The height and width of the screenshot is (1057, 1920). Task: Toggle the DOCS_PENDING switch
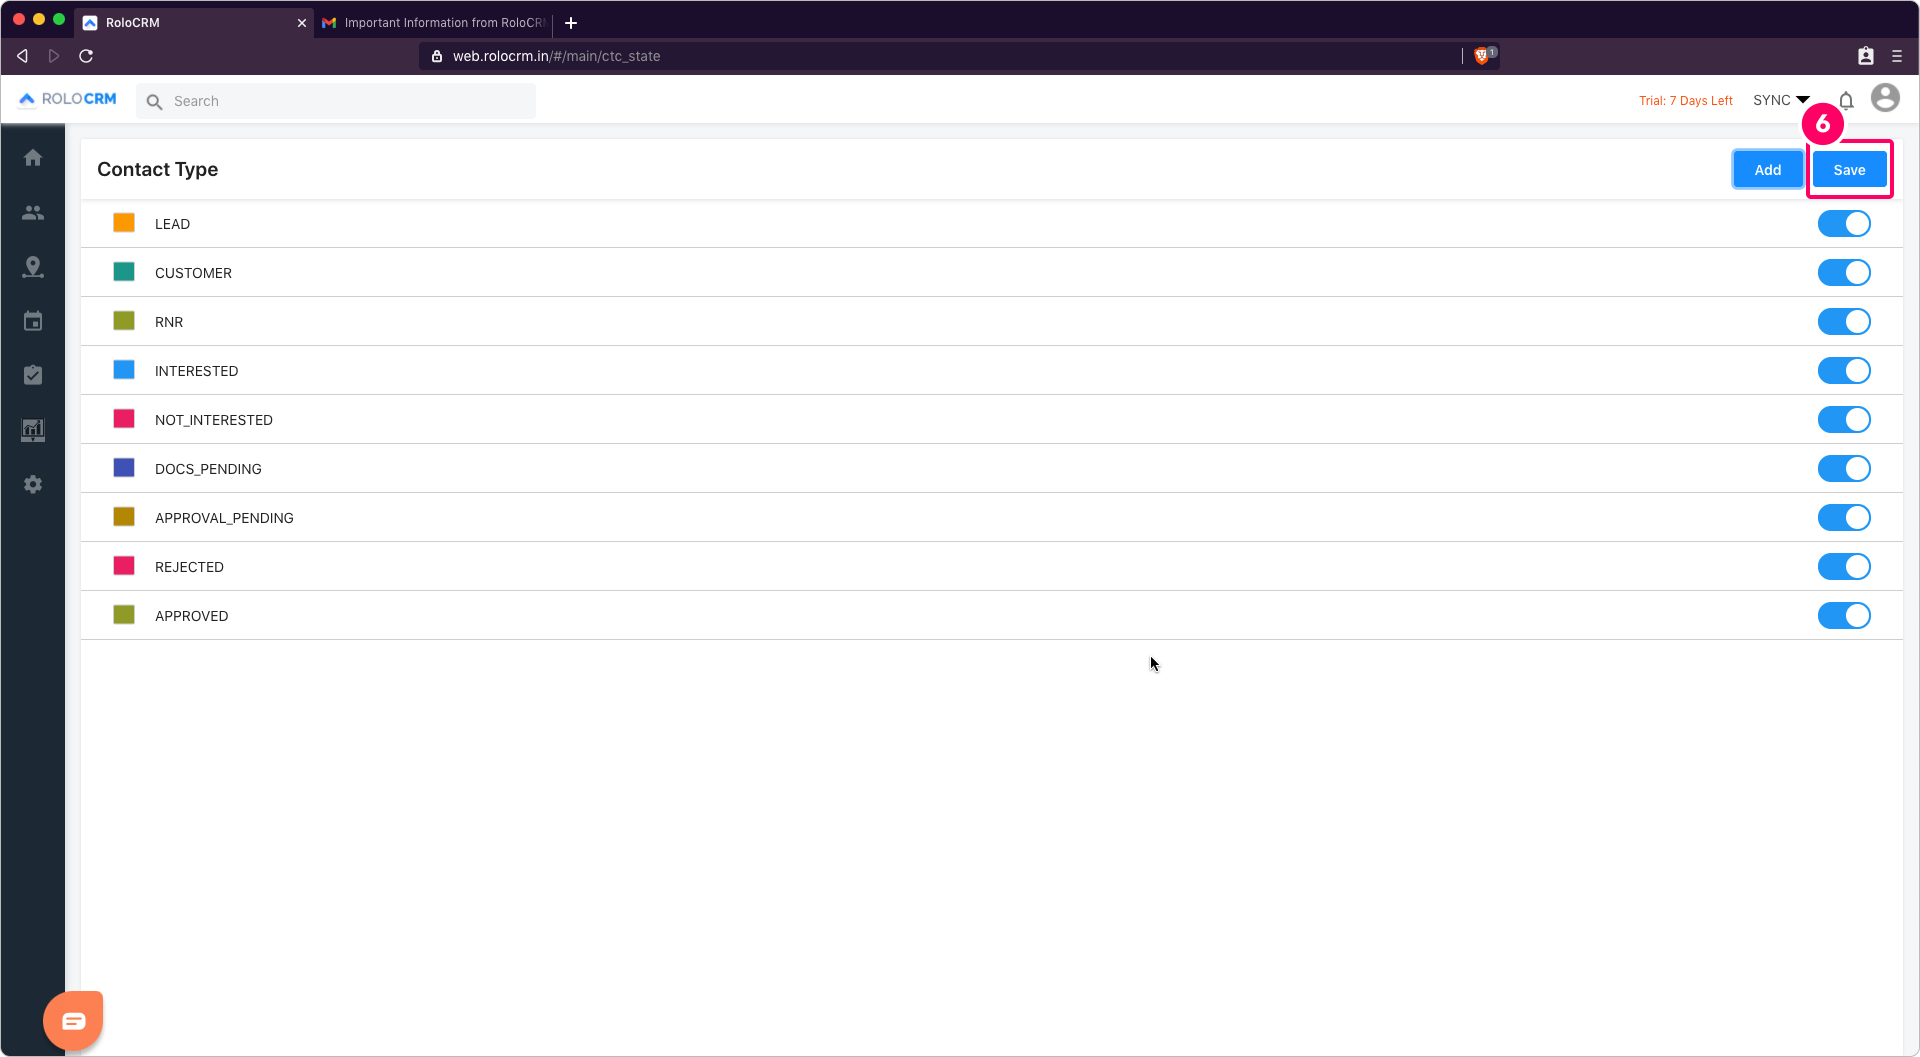1844,469
